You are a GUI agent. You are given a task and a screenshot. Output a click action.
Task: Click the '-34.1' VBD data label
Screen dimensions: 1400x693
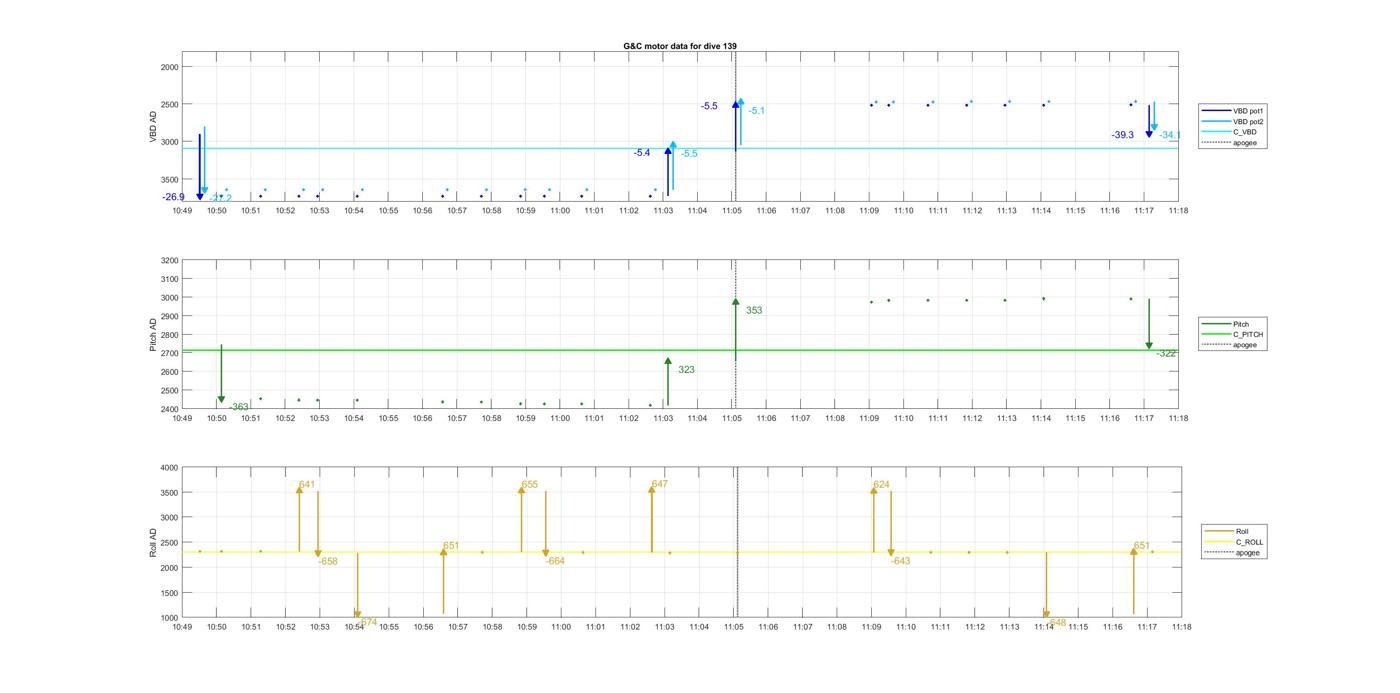[1170, 135]
